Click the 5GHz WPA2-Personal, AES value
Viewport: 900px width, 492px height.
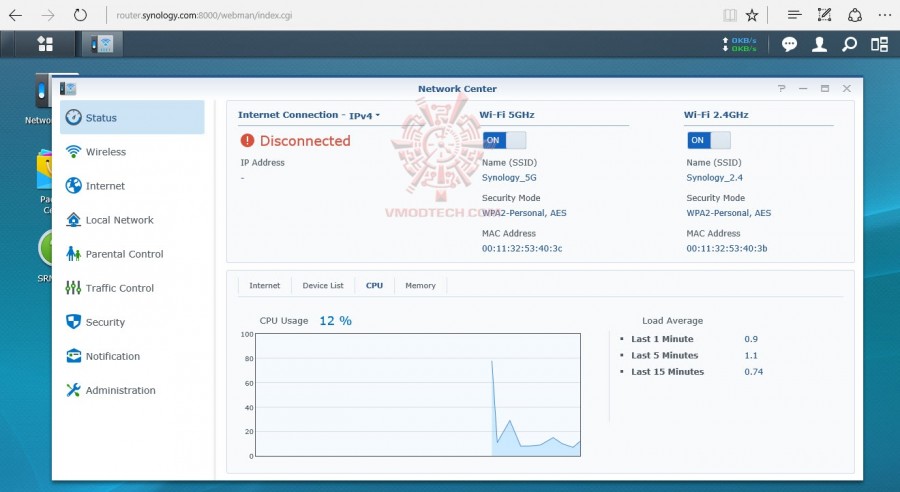click(523, 213)
